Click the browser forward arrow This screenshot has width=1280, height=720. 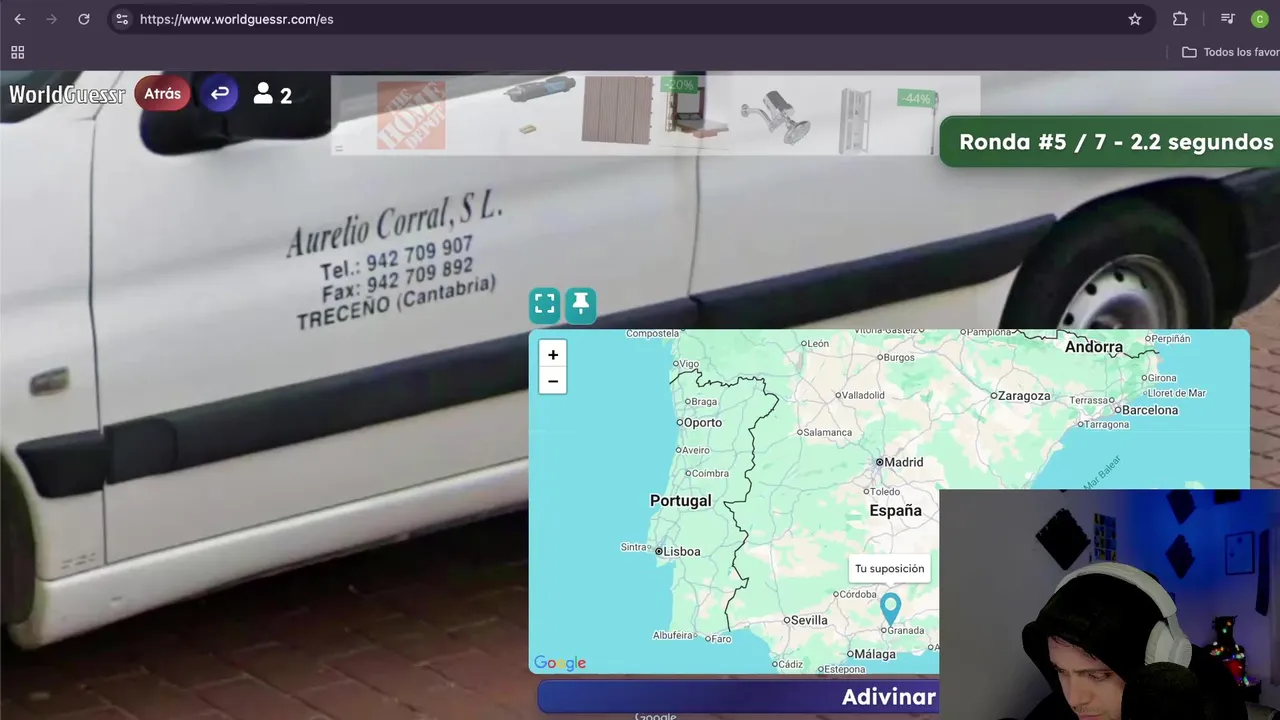[52, 19]
